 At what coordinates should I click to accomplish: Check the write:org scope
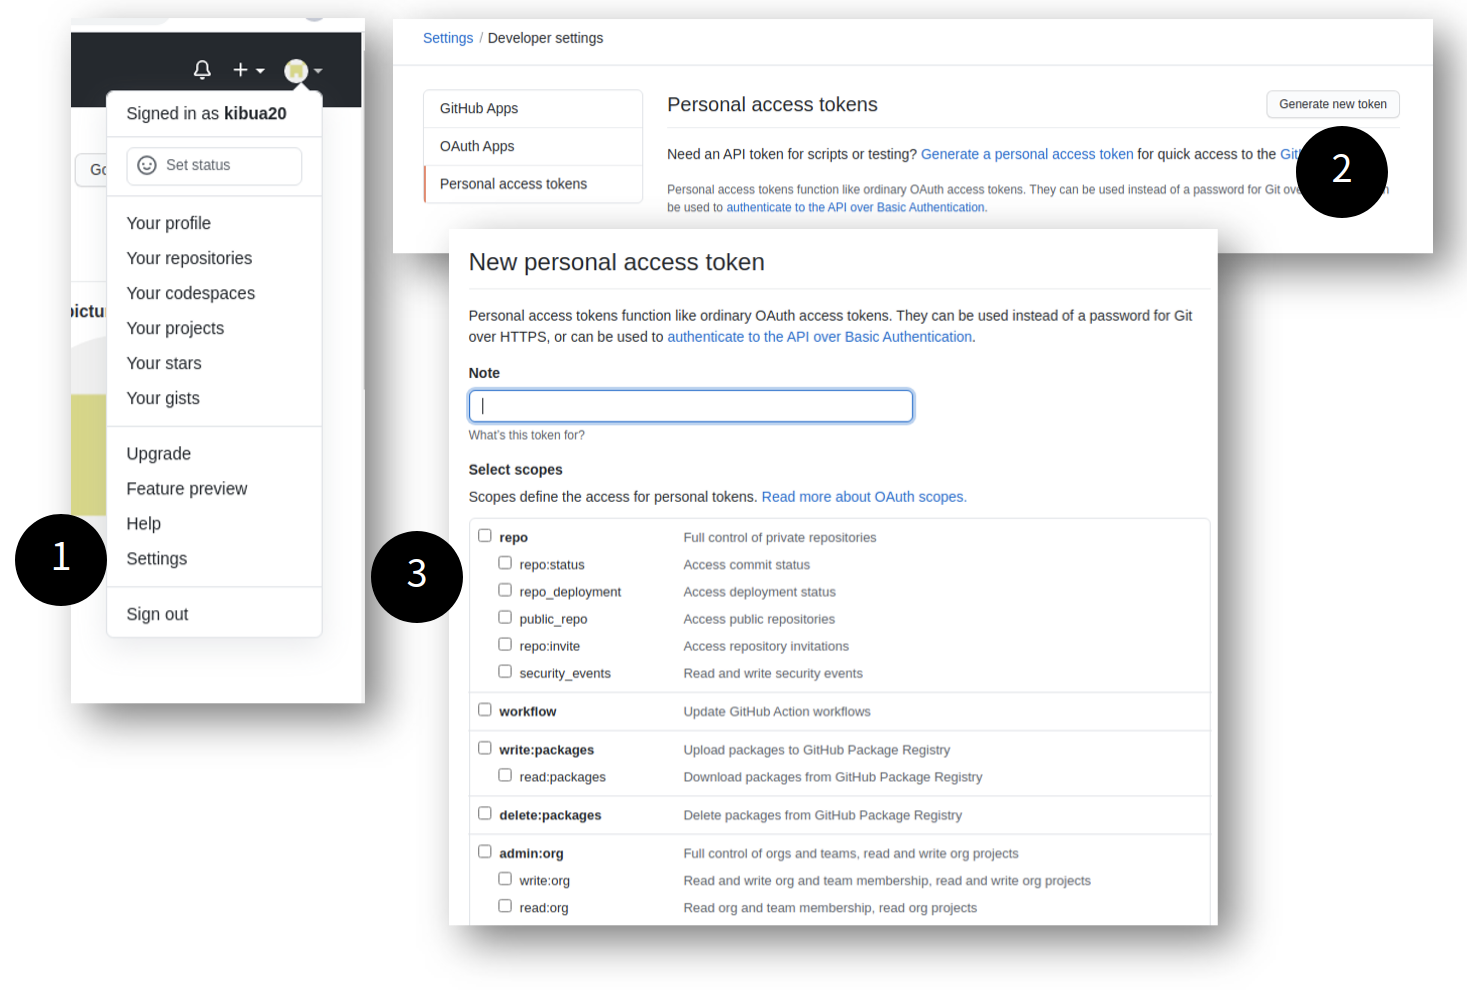pyautogui.click(x=505, y=879)
